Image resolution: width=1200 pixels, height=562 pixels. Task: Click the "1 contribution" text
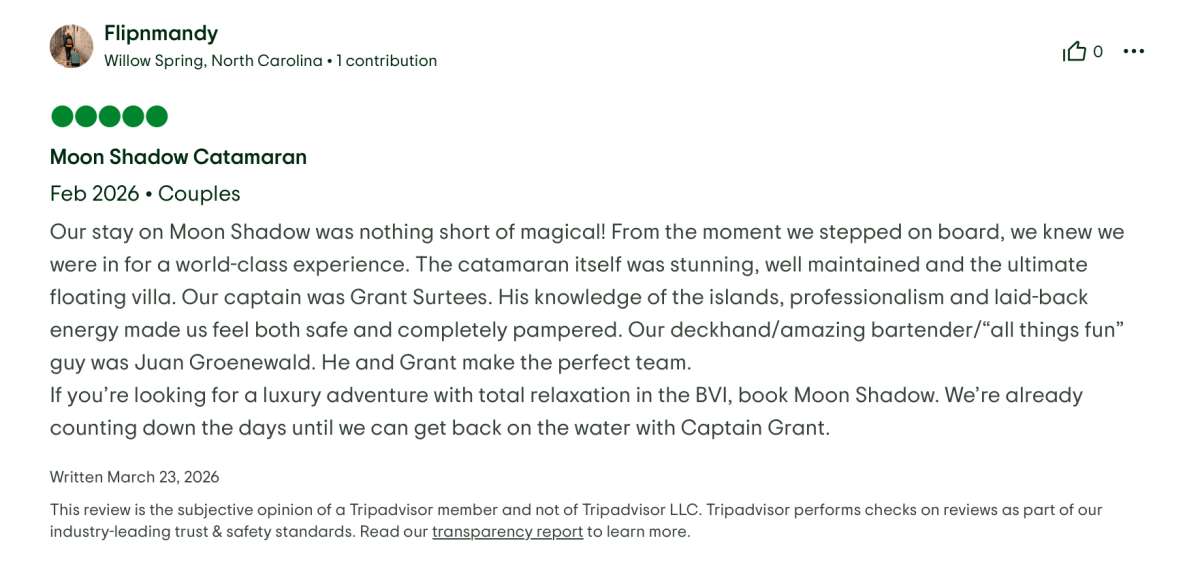click(386, 61)
